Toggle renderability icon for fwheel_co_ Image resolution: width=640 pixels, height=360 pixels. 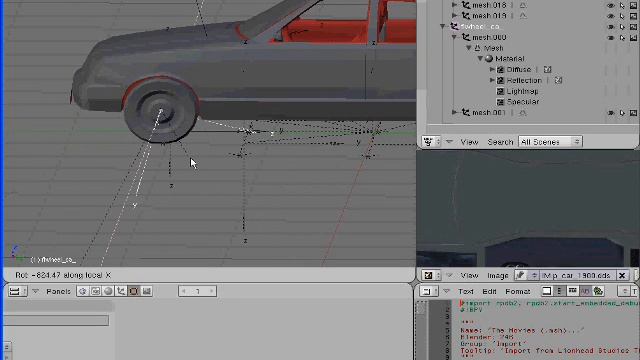tap(633, 27)
